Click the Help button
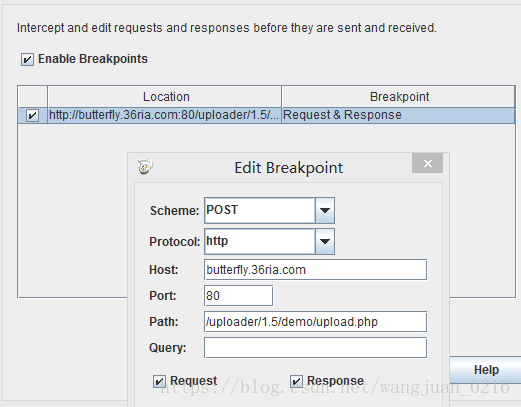521x407 pixels. point(486,370)
